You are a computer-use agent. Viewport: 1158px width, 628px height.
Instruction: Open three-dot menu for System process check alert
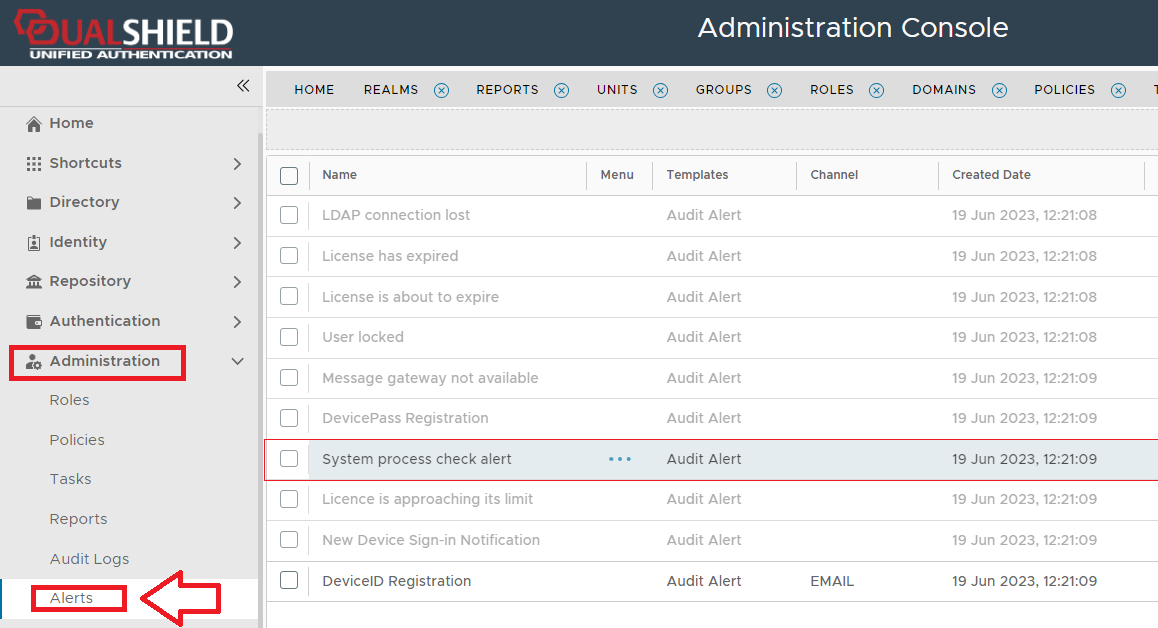(x=620, y=459)
